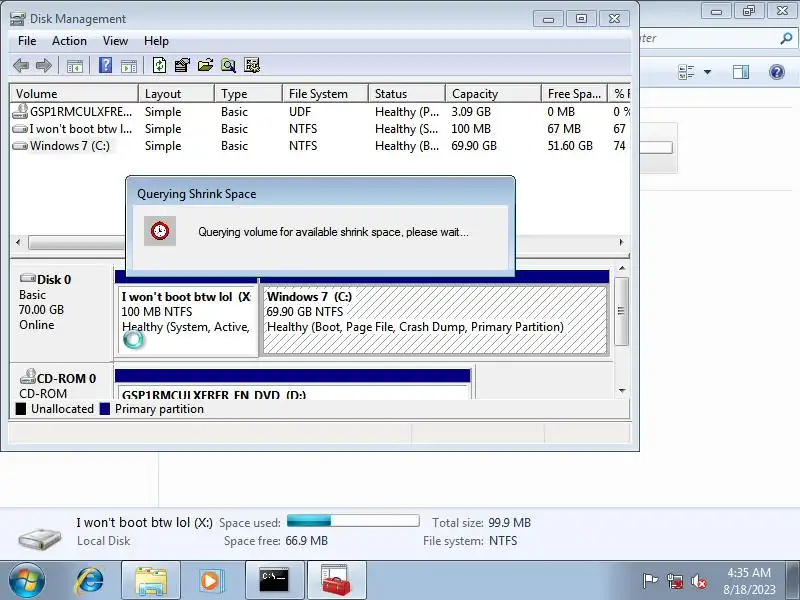Click local disk icon in Explorer details pane
This screenshot has width=800, height=600.
click(x=39, y=538)
